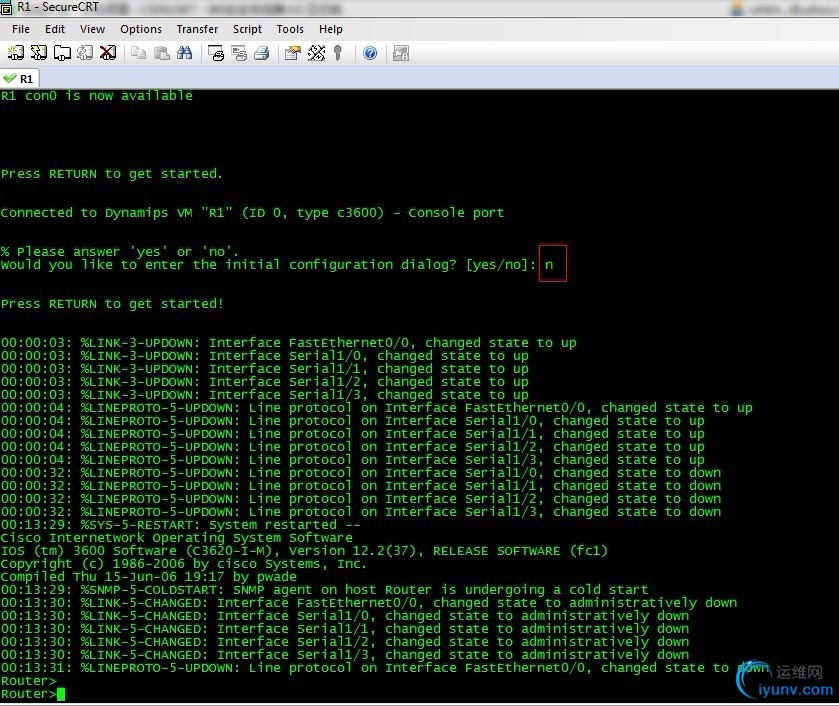Click '%LINK-5-CHANGED: Interface FastEthernet0/0' log line
Viewport: 839px width, 706px height.
[x=369, y=603]
